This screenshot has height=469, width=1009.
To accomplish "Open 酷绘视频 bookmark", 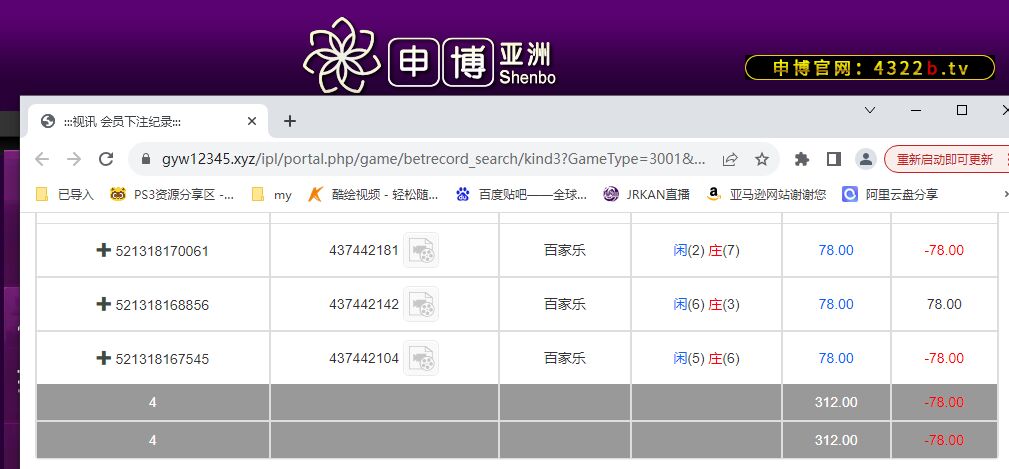I will tap(373, 194).
